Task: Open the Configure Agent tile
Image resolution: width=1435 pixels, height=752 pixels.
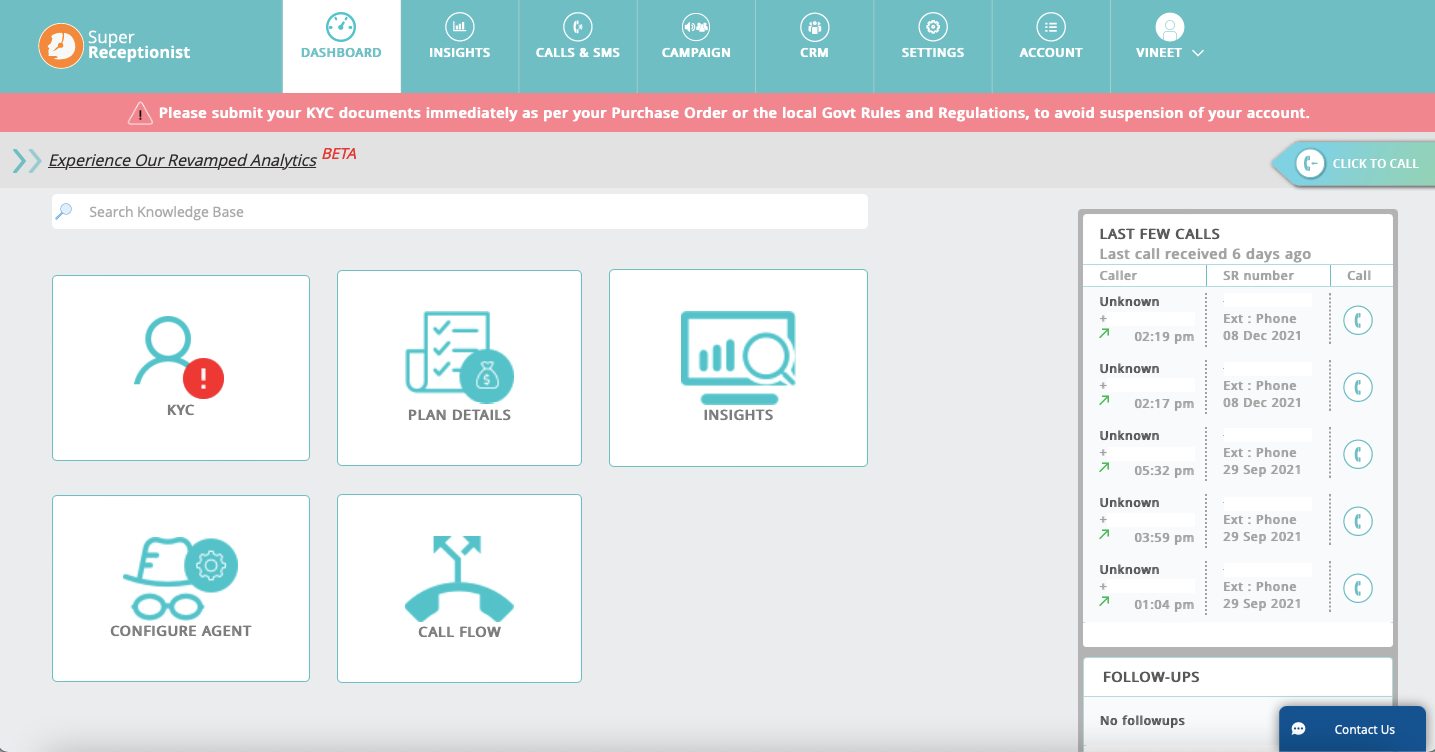Action: point(180,588)
